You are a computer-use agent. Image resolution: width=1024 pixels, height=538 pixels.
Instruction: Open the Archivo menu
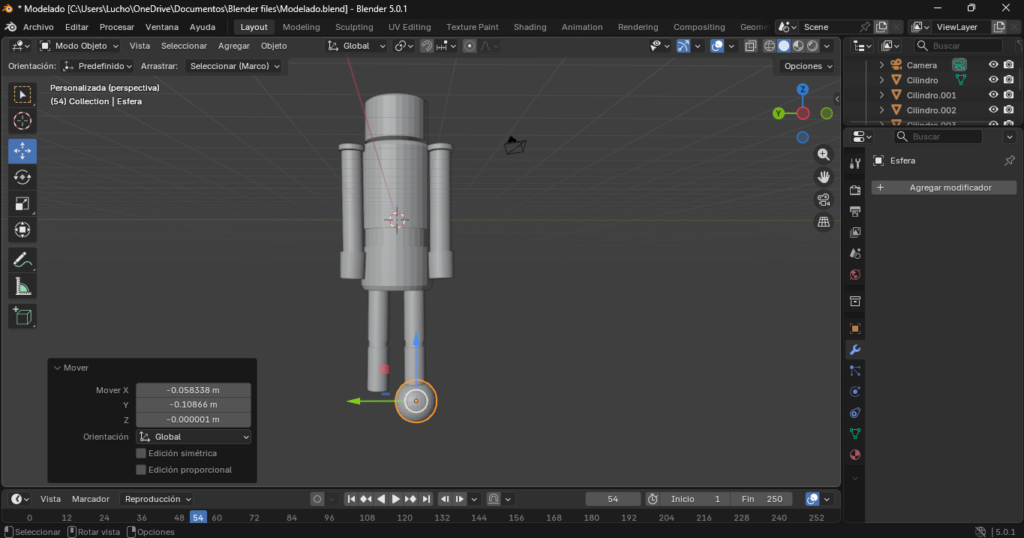coord(38,27)
